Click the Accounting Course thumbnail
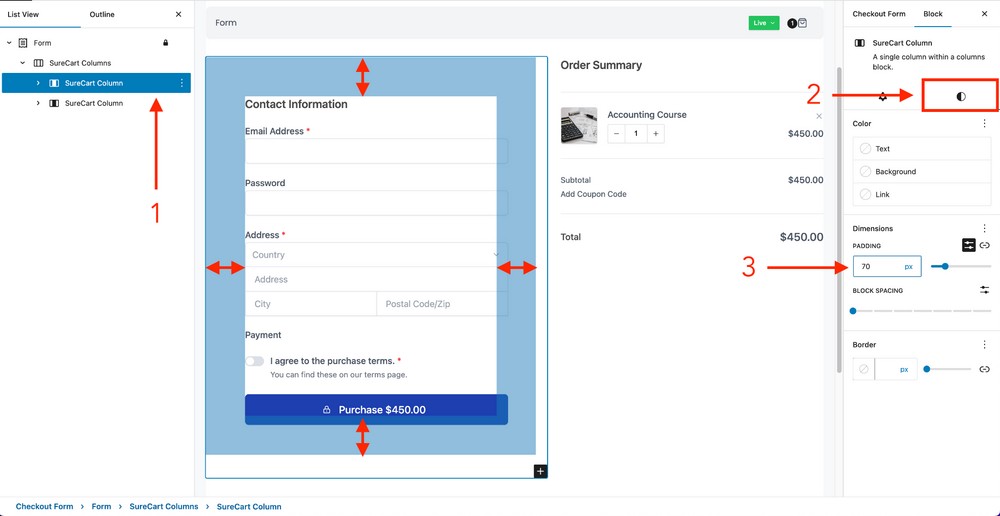This screenshot has width=1000, height=516. pos(579,125)
